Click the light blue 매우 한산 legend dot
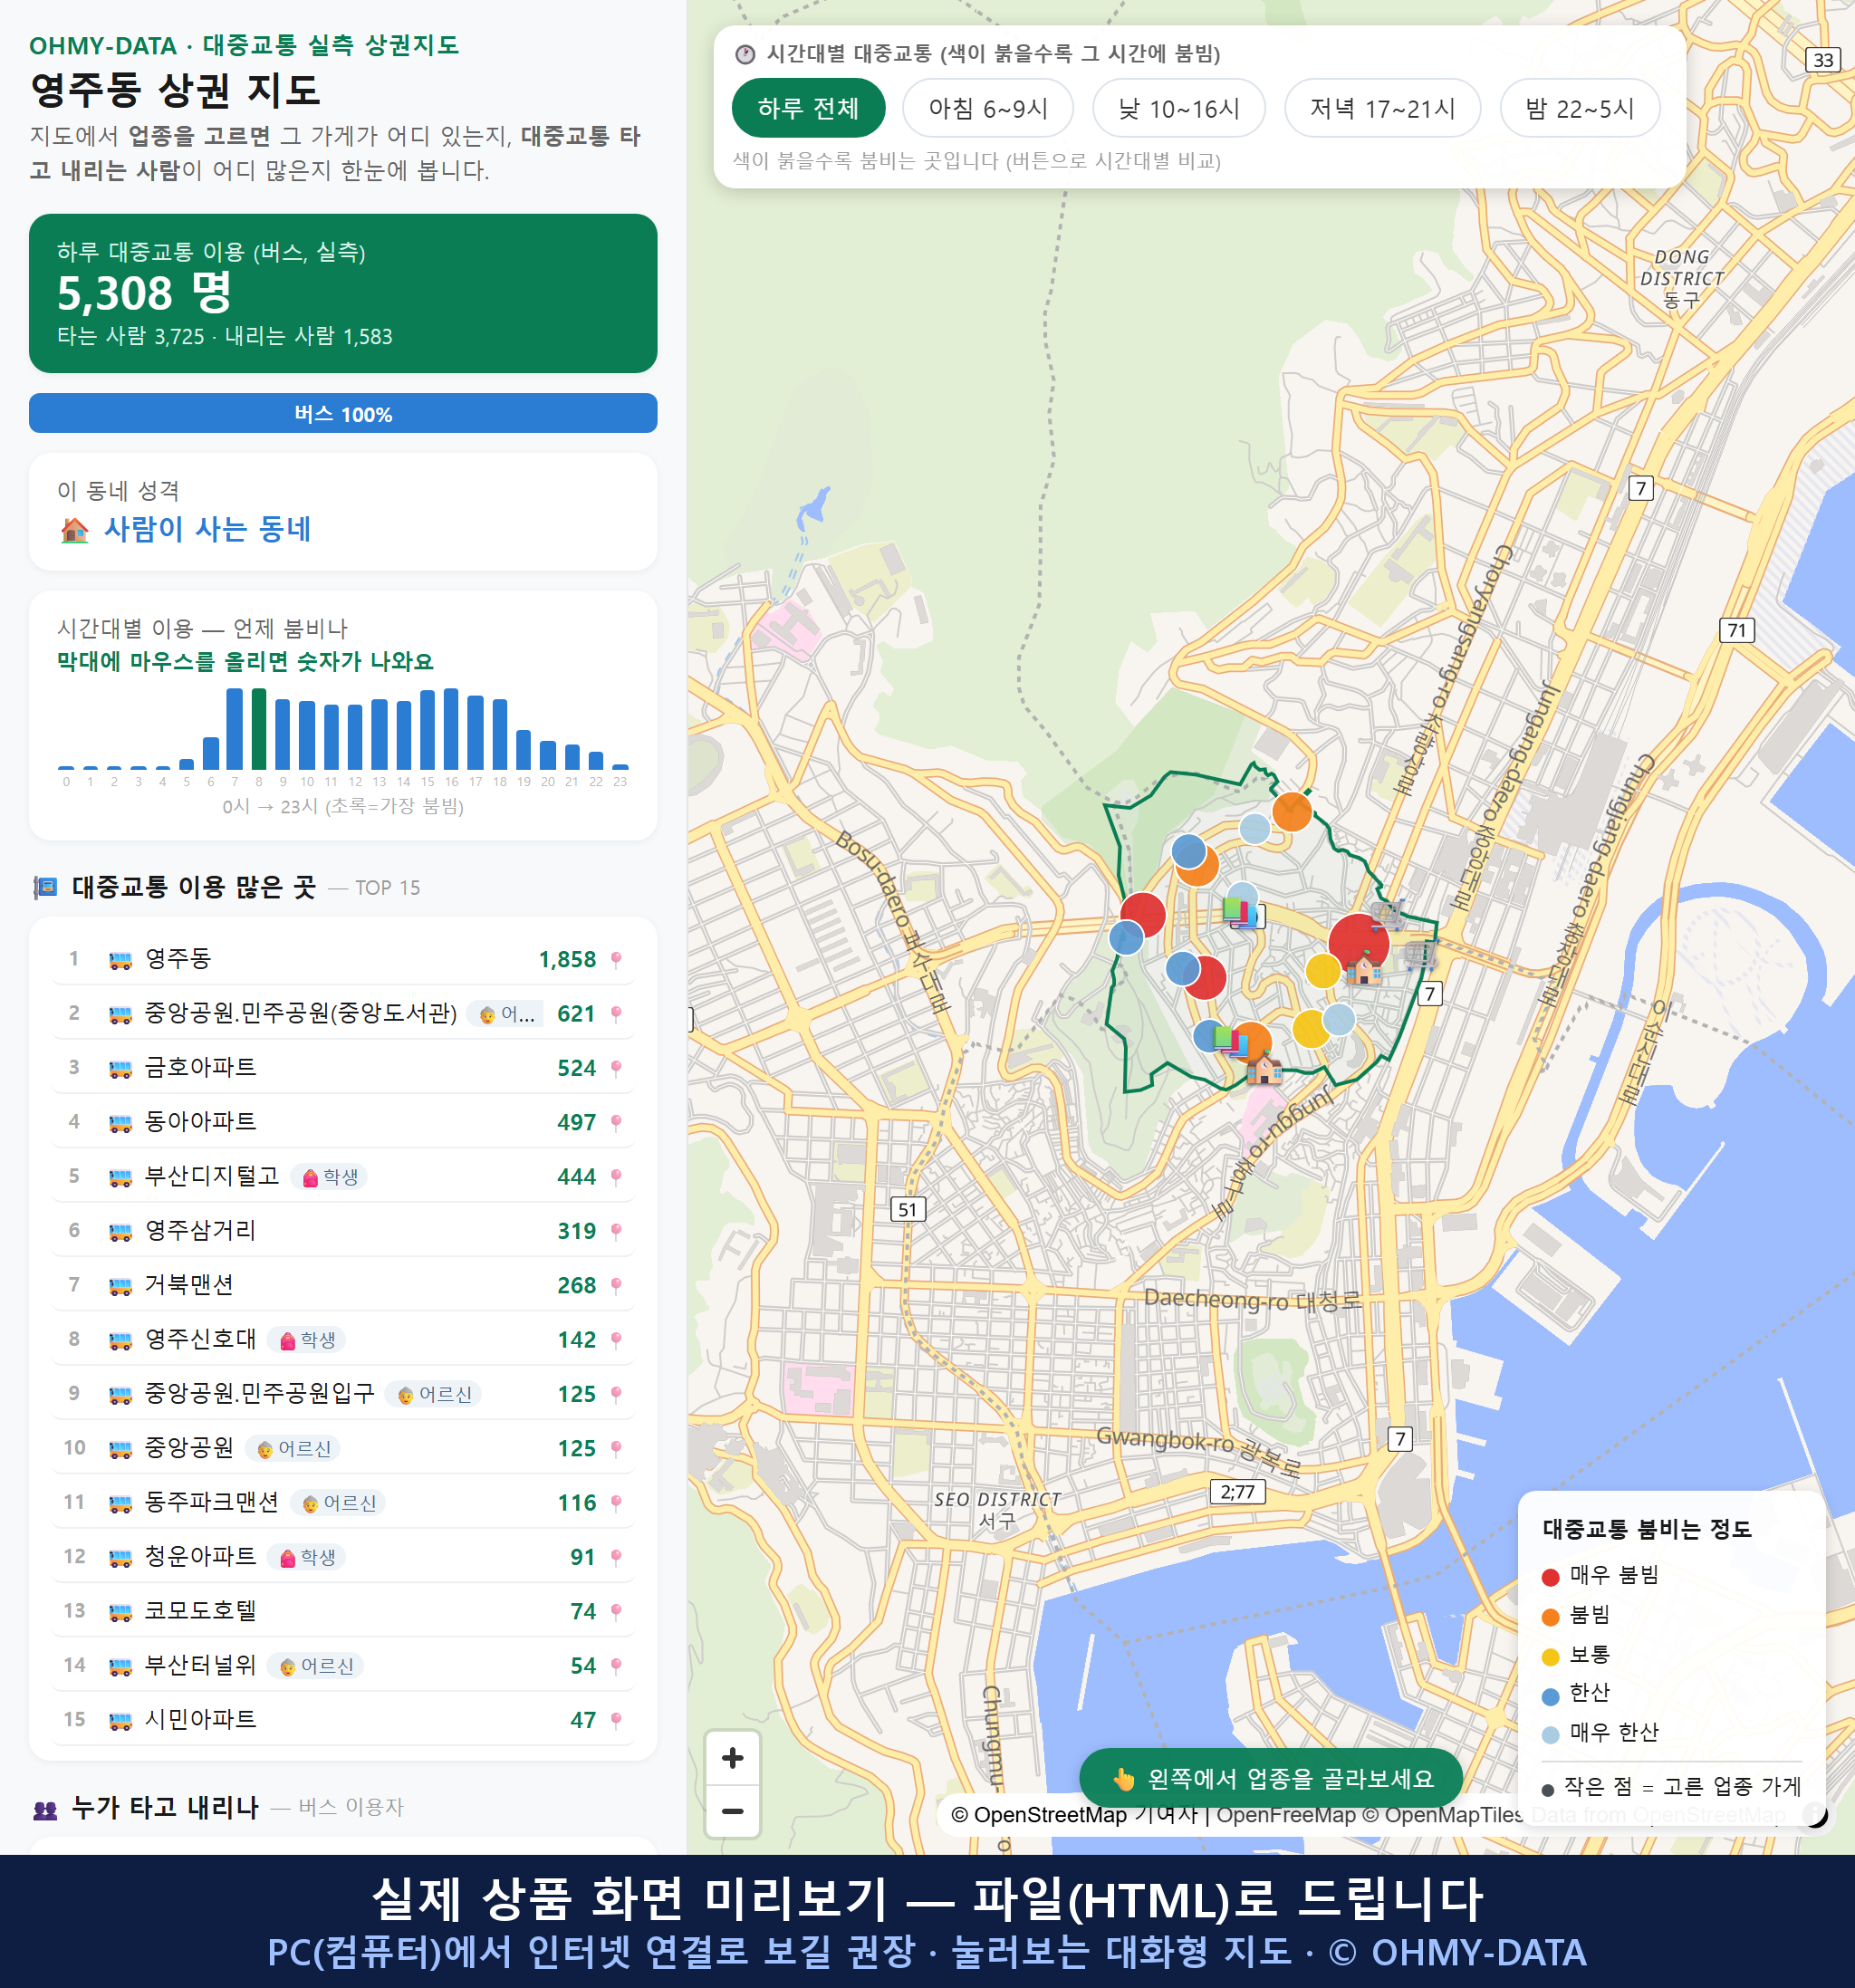Viewport: 1855px width, 1988px height. 1551,1735
